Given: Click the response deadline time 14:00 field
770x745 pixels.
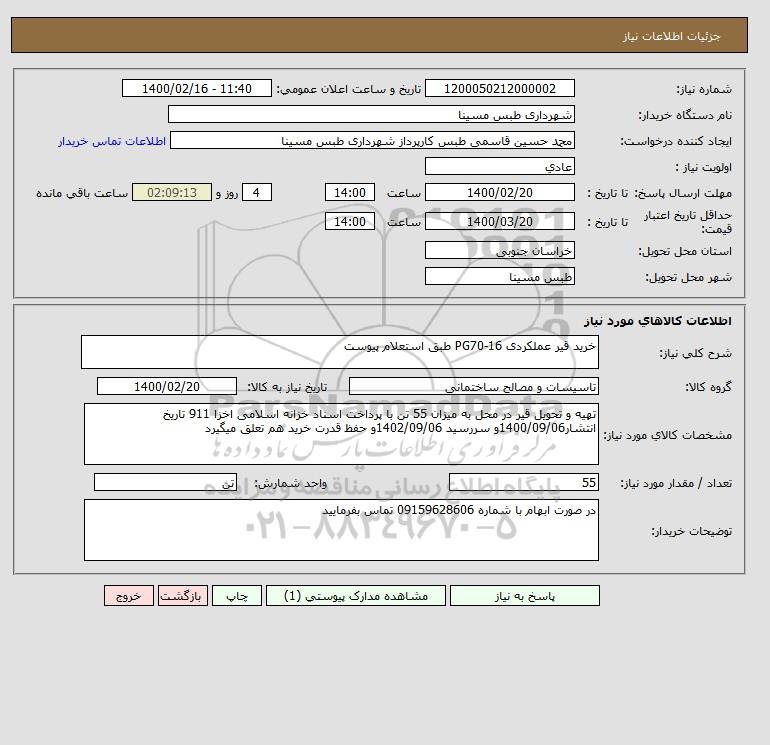Looking at the screenshot, I should click(x=350, y=193).
